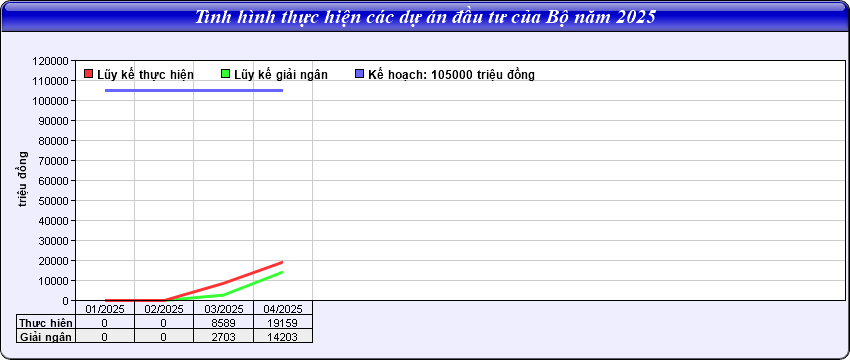Click the triệu đồng axis label
Viewport: 850px width, 360px height.
23,179
